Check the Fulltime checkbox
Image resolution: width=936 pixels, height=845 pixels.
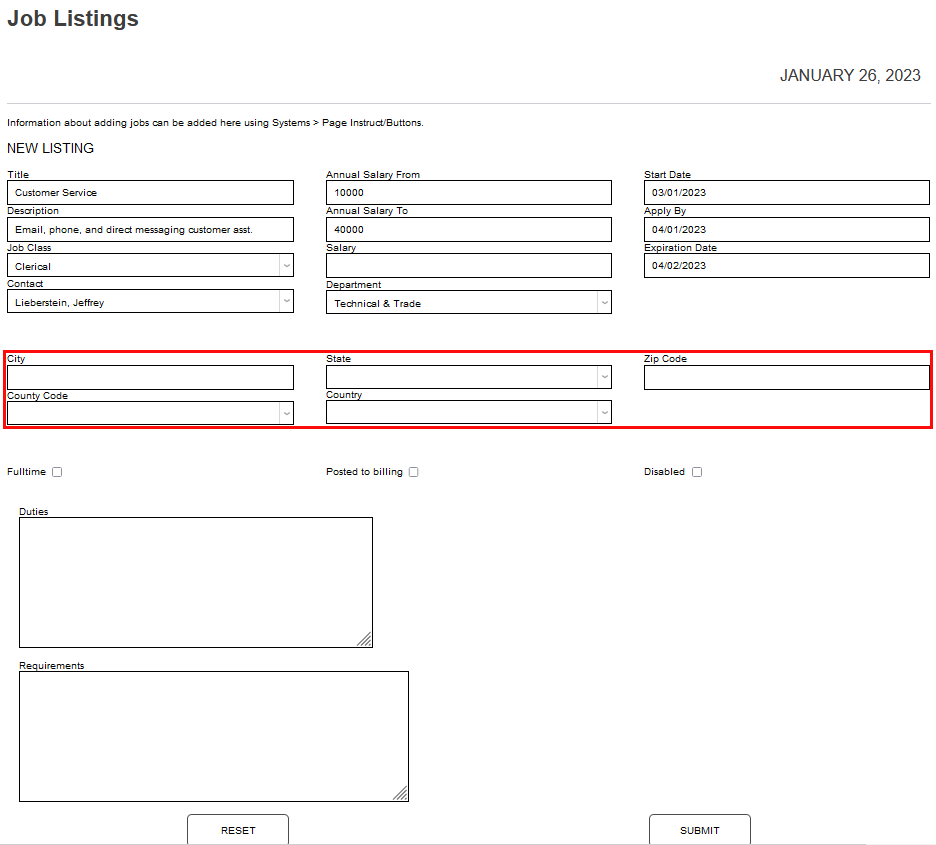coord(57,472)
